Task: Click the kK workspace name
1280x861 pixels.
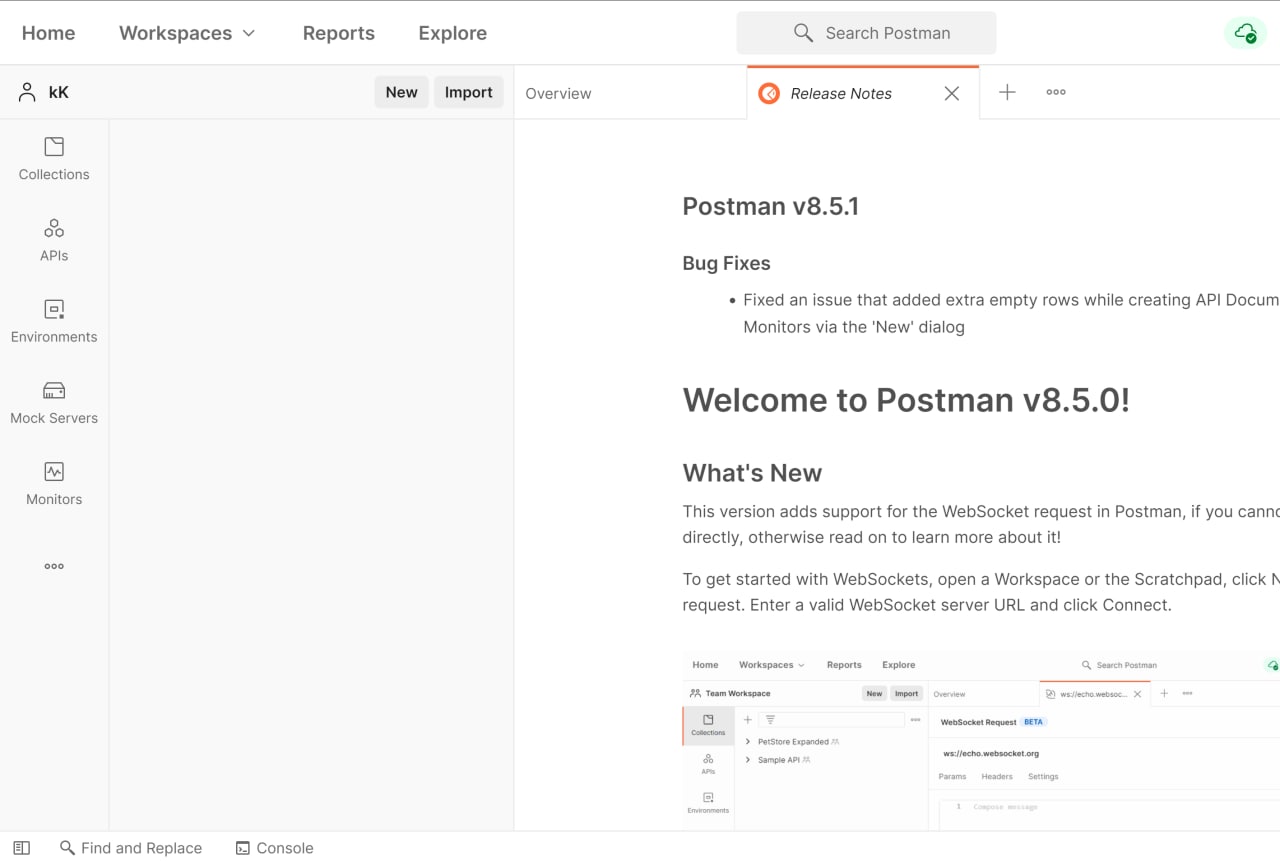Action: 59,92
